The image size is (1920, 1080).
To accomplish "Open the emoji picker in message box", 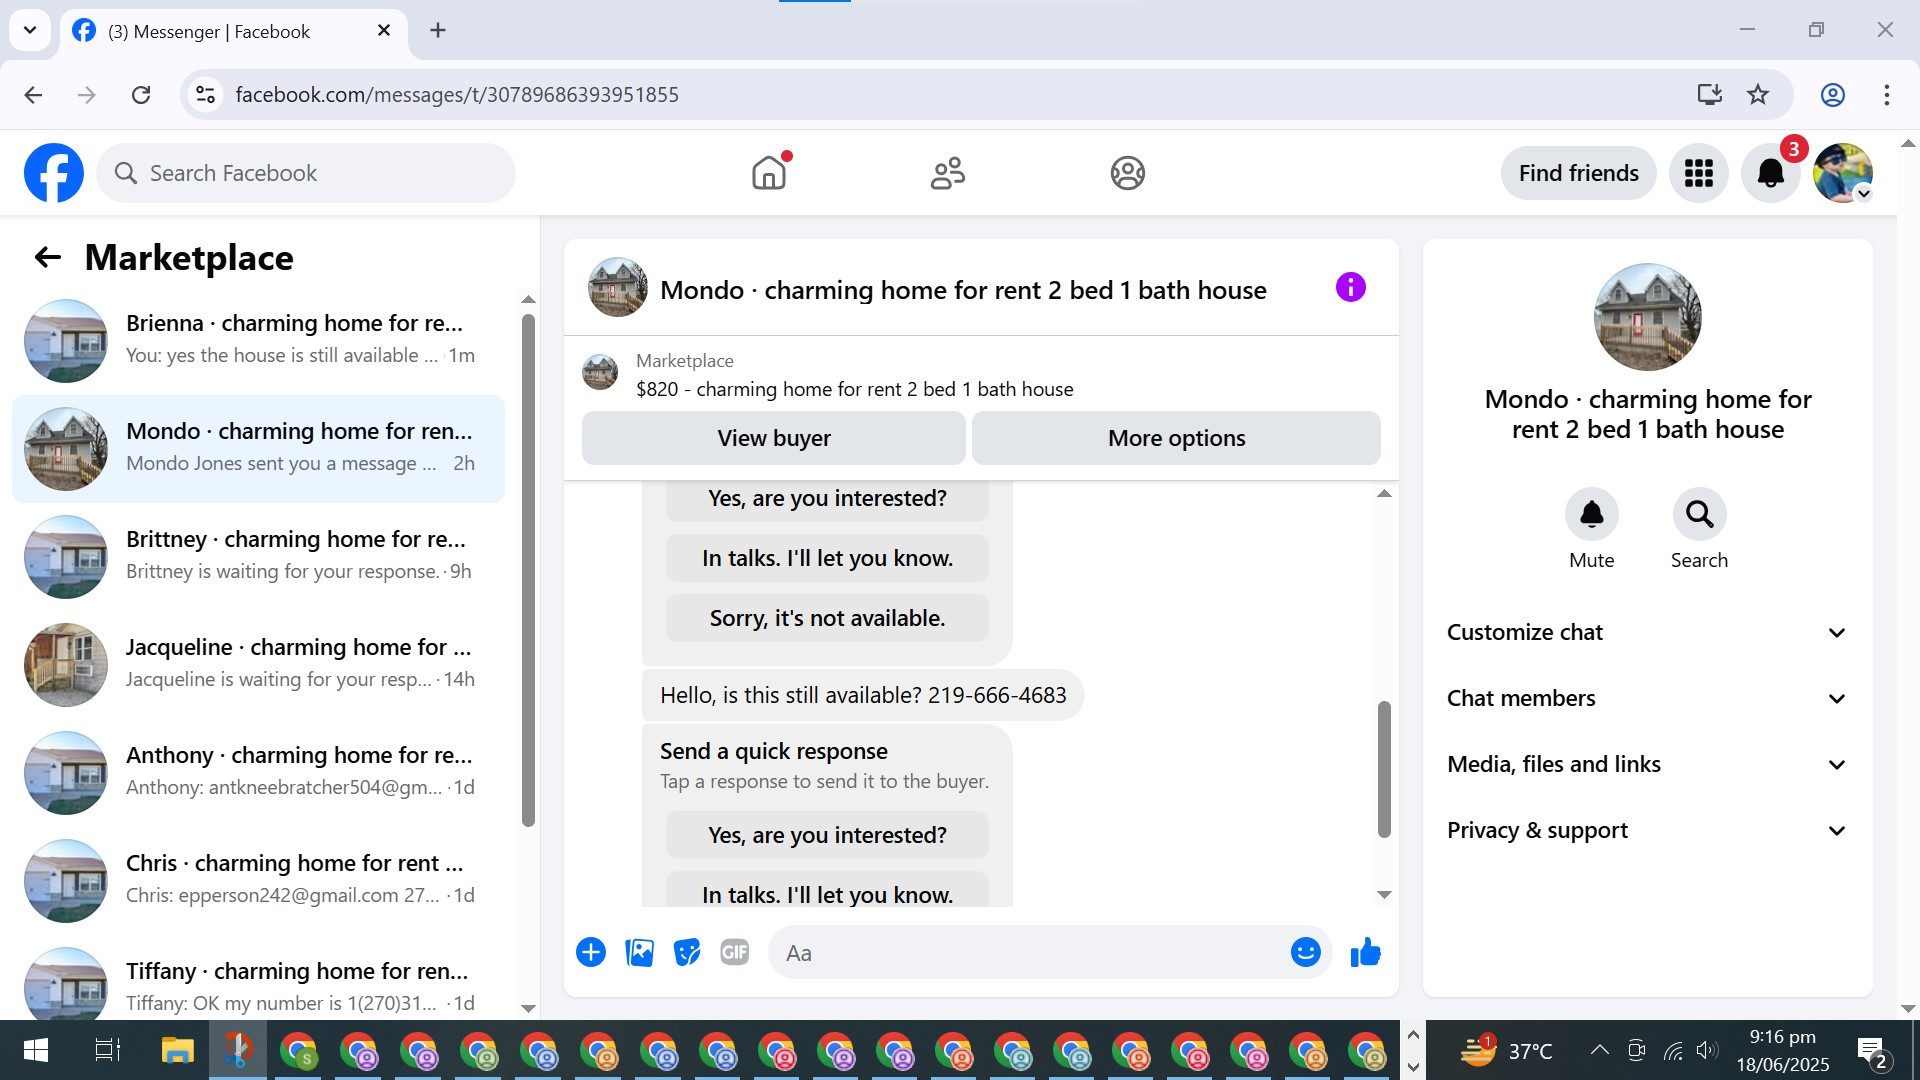I will tap(1306, 953).
